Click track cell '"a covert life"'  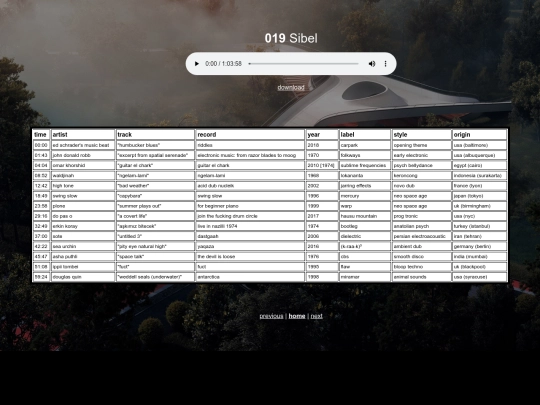click(155, 216)
